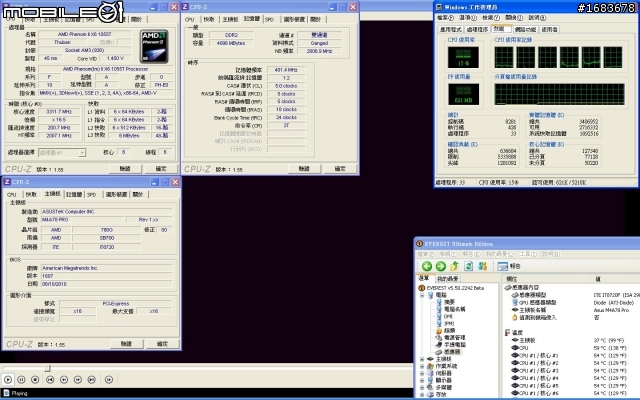This screenshot has width=640, height=400.
Task: Click the green Back arrow in EVEREST
Action: coord(427,266)
